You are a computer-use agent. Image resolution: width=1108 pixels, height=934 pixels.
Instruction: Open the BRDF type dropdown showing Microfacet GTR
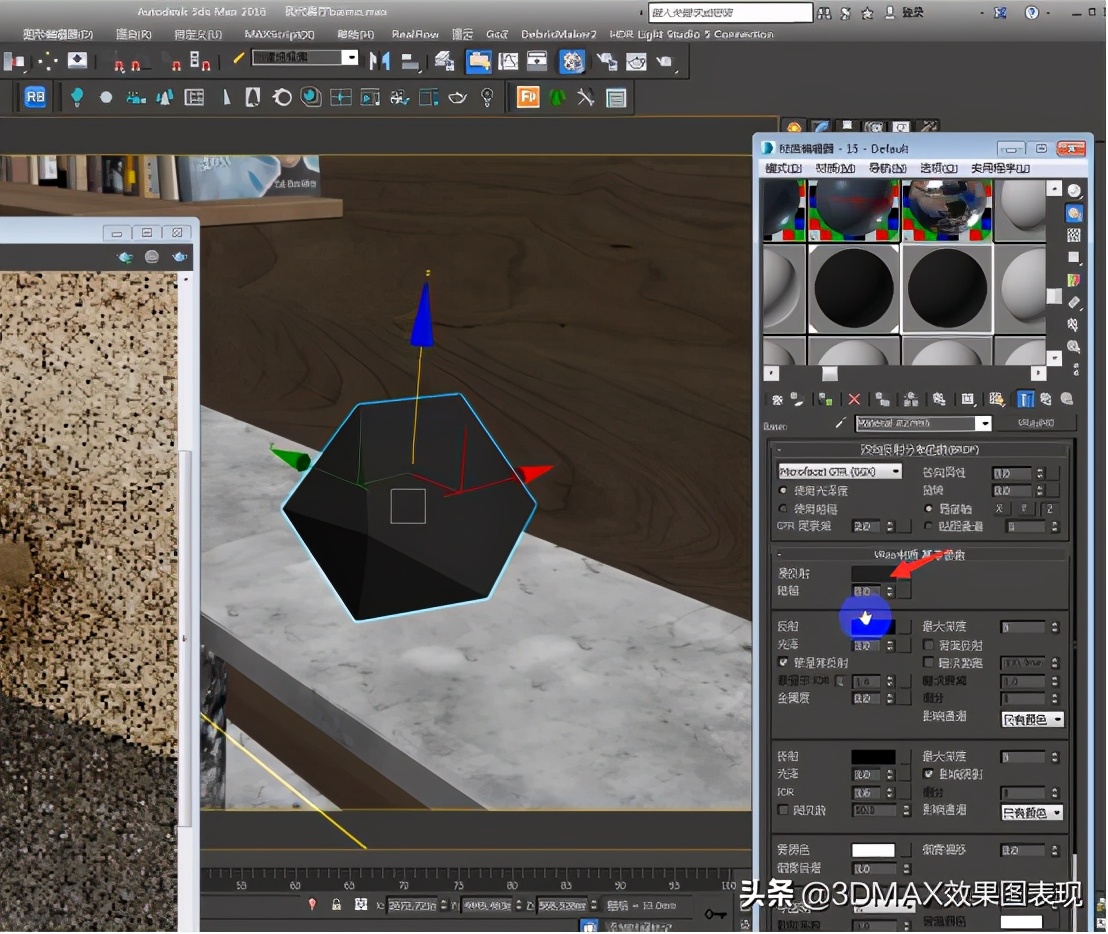coord(839,471)
